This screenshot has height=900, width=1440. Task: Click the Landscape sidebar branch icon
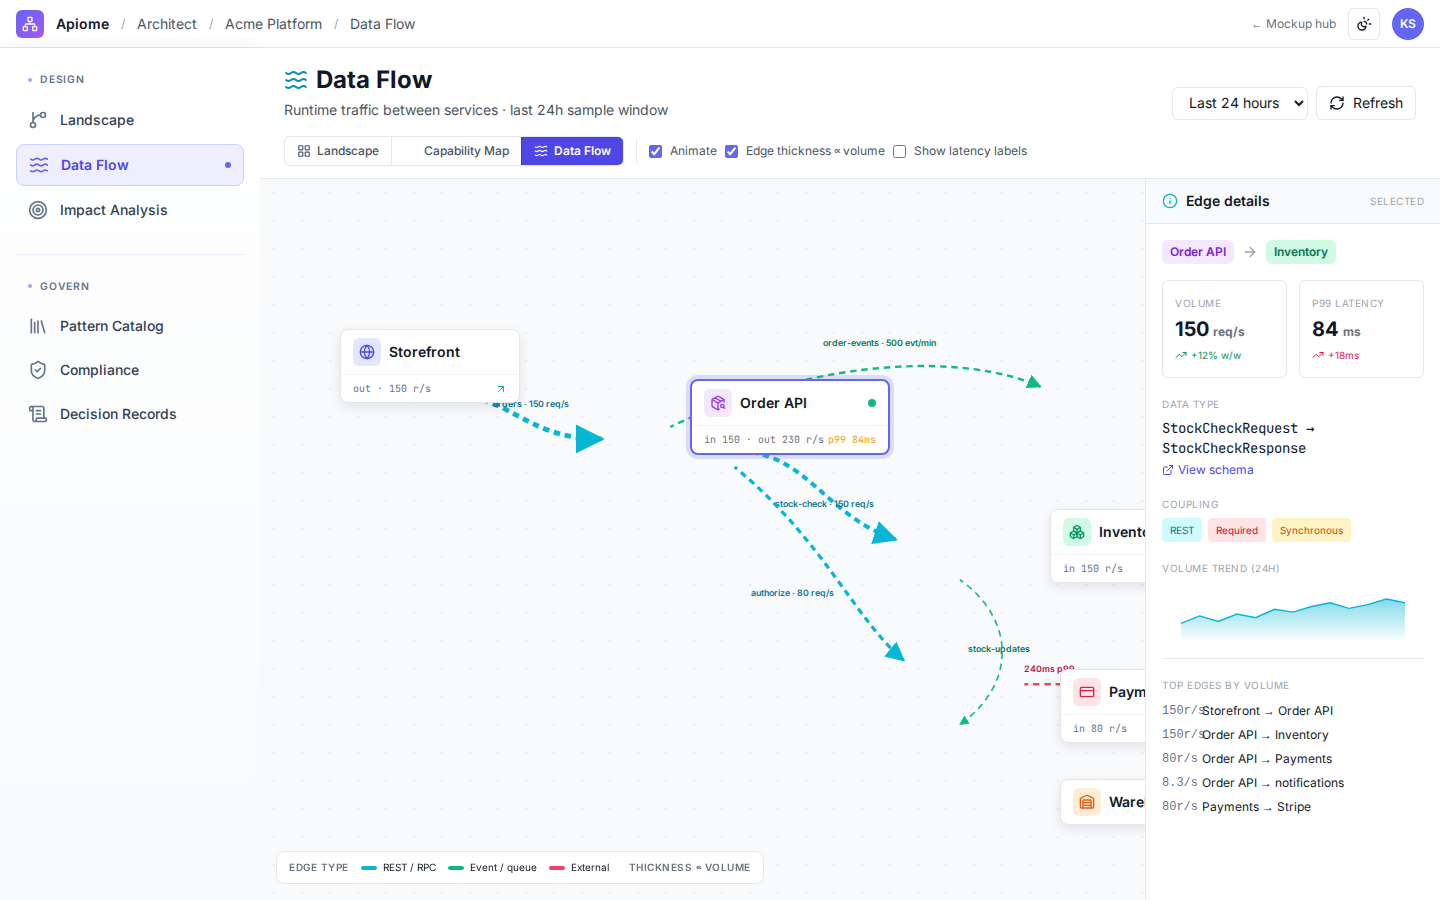(x=38, y=120)
